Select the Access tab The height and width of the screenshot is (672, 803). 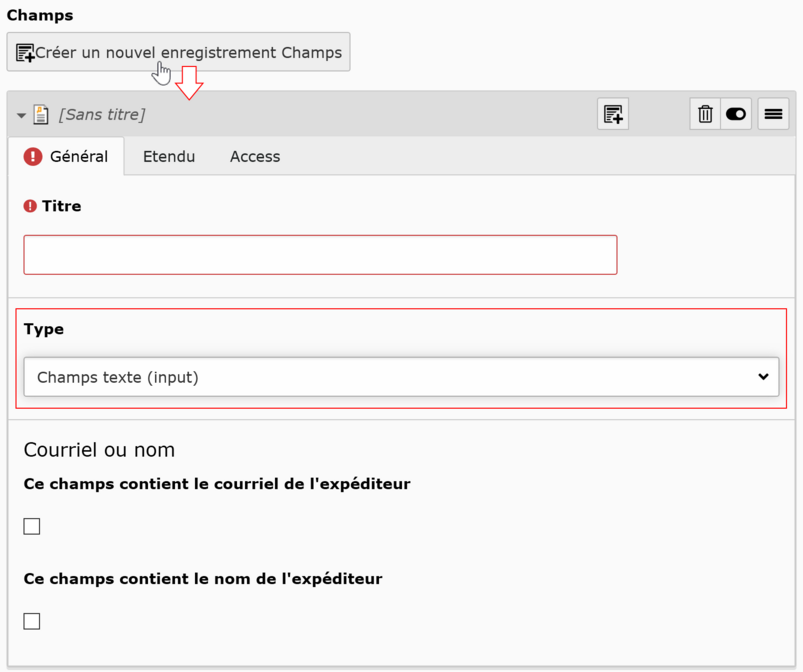click(x=255, y=157)
